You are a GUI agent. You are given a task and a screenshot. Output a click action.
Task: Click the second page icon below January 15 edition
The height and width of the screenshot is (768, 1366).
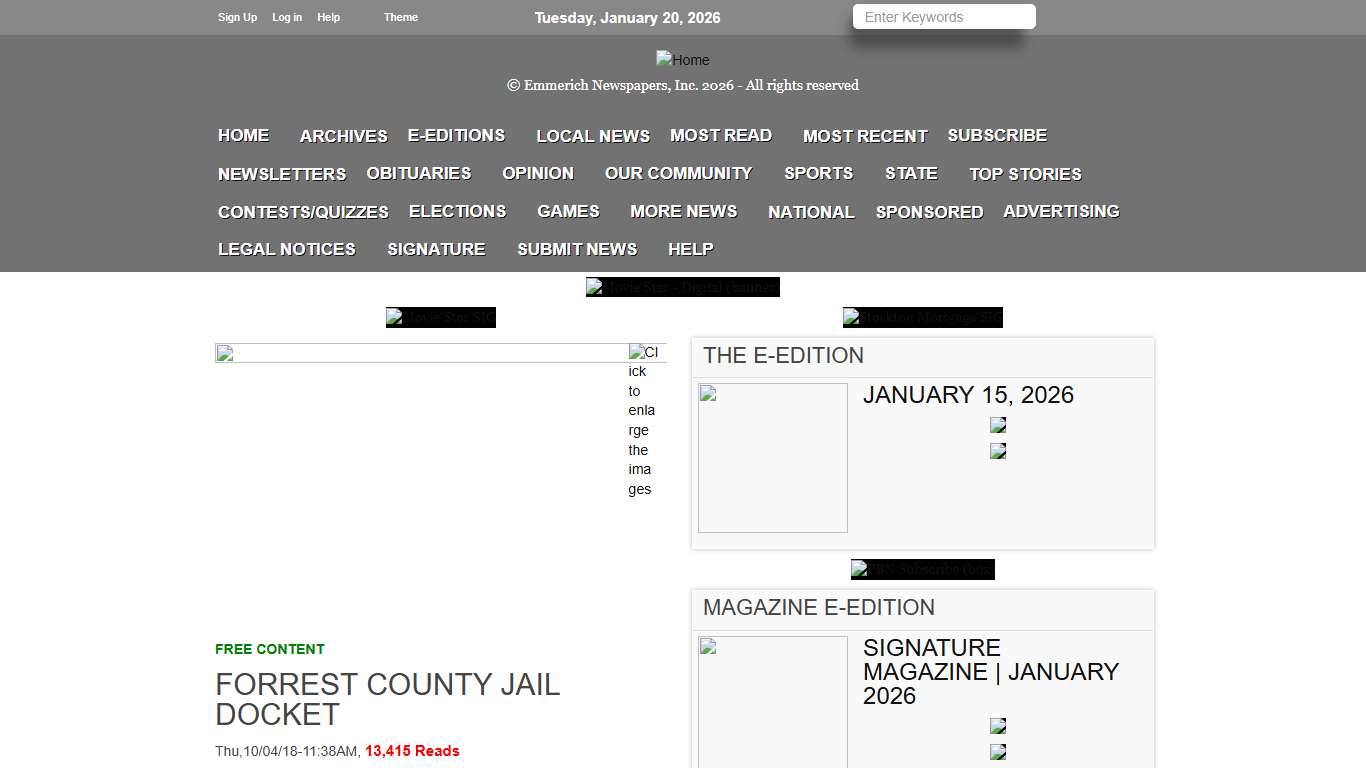[997, 450]
